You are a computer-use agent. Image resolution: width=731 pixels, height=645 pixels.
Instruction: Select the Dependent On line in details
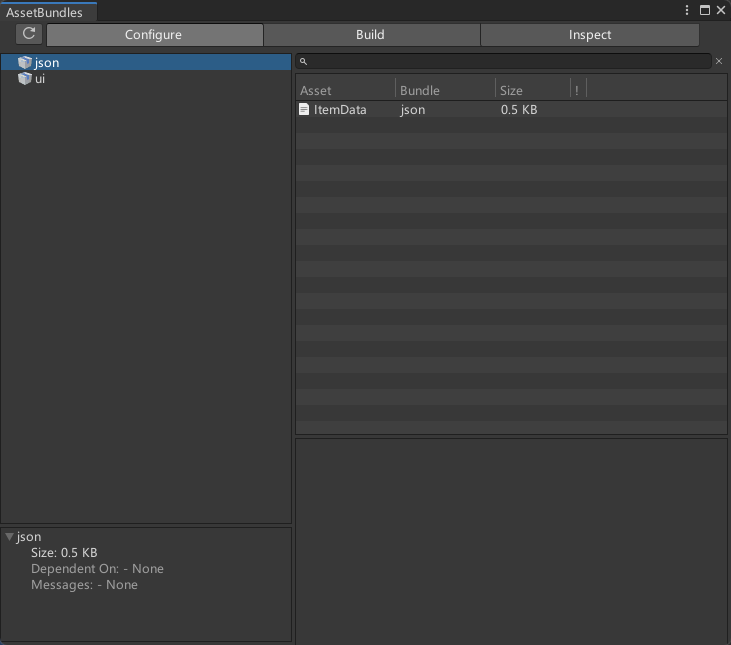[x=97, y=569]
